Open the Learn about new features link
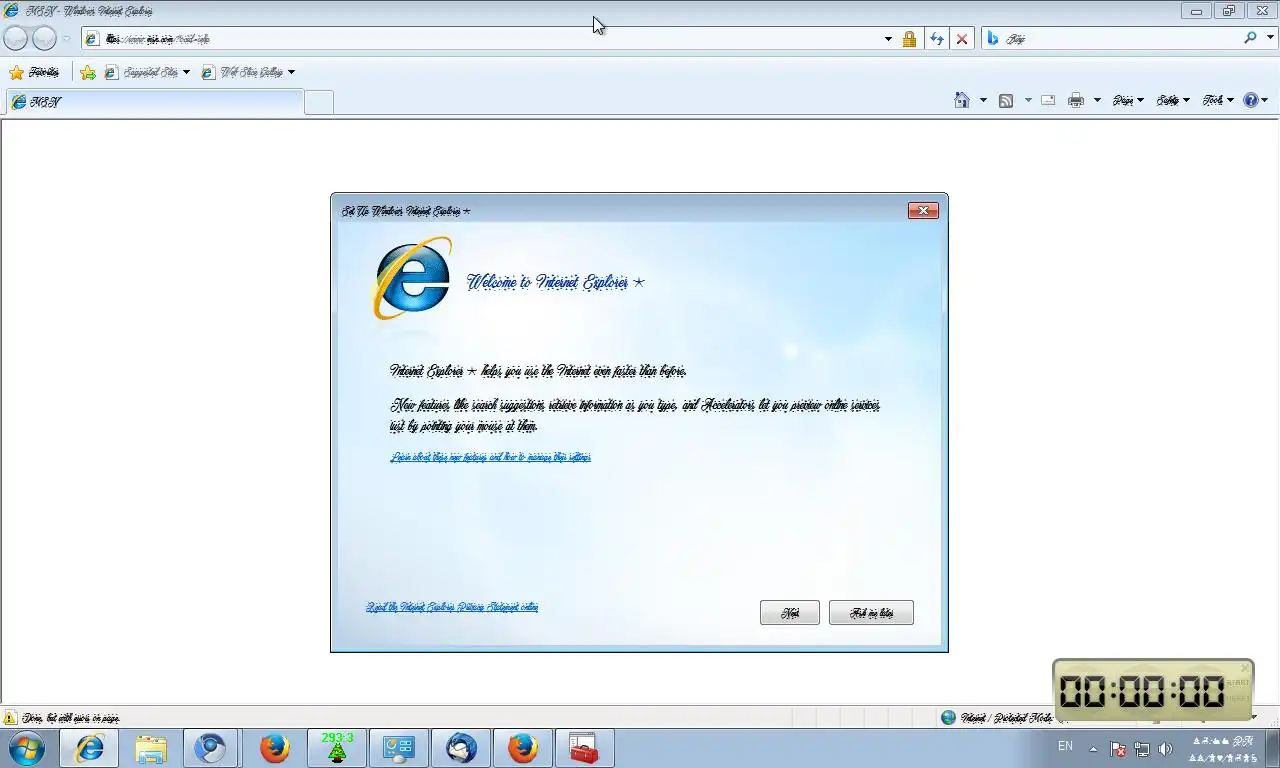This screenshot has height=768, width=1280. point(490,457)
